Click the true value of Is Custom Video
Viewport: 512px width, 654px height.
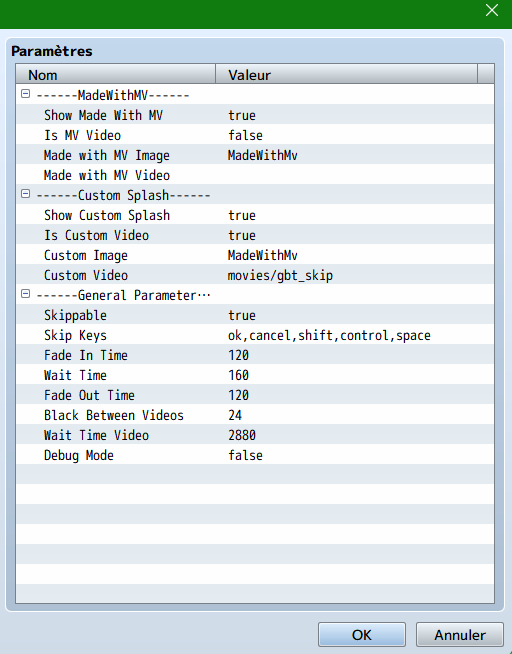(242, 235)
